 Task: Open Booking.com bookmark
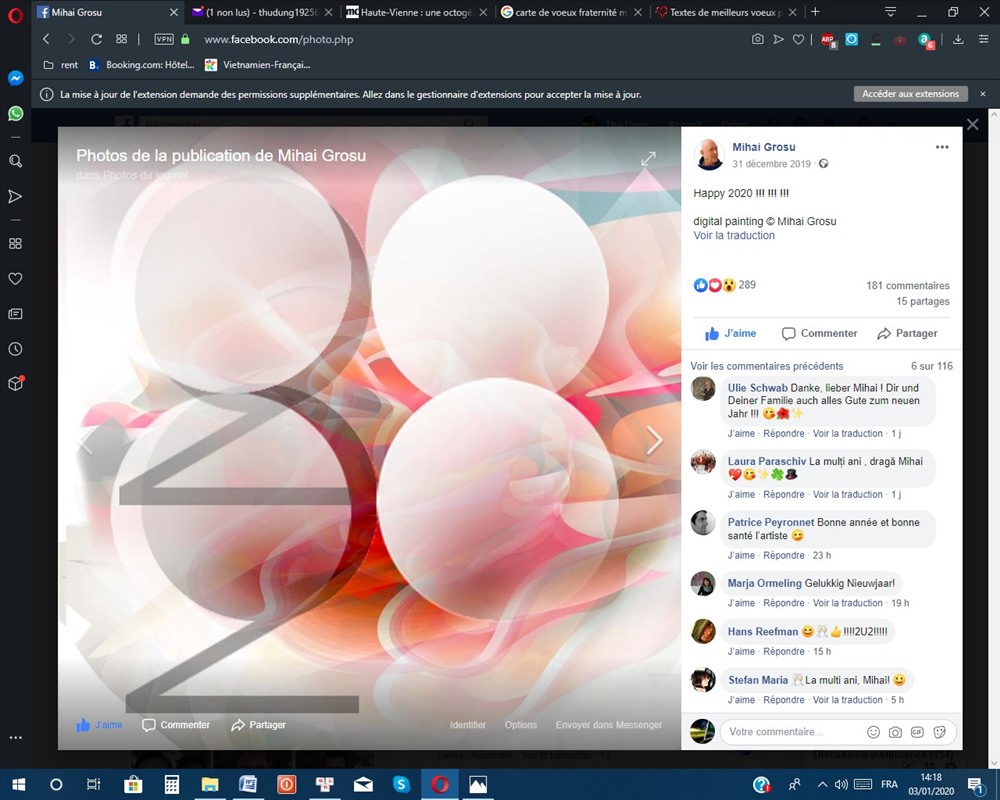[x=142, y=65]
